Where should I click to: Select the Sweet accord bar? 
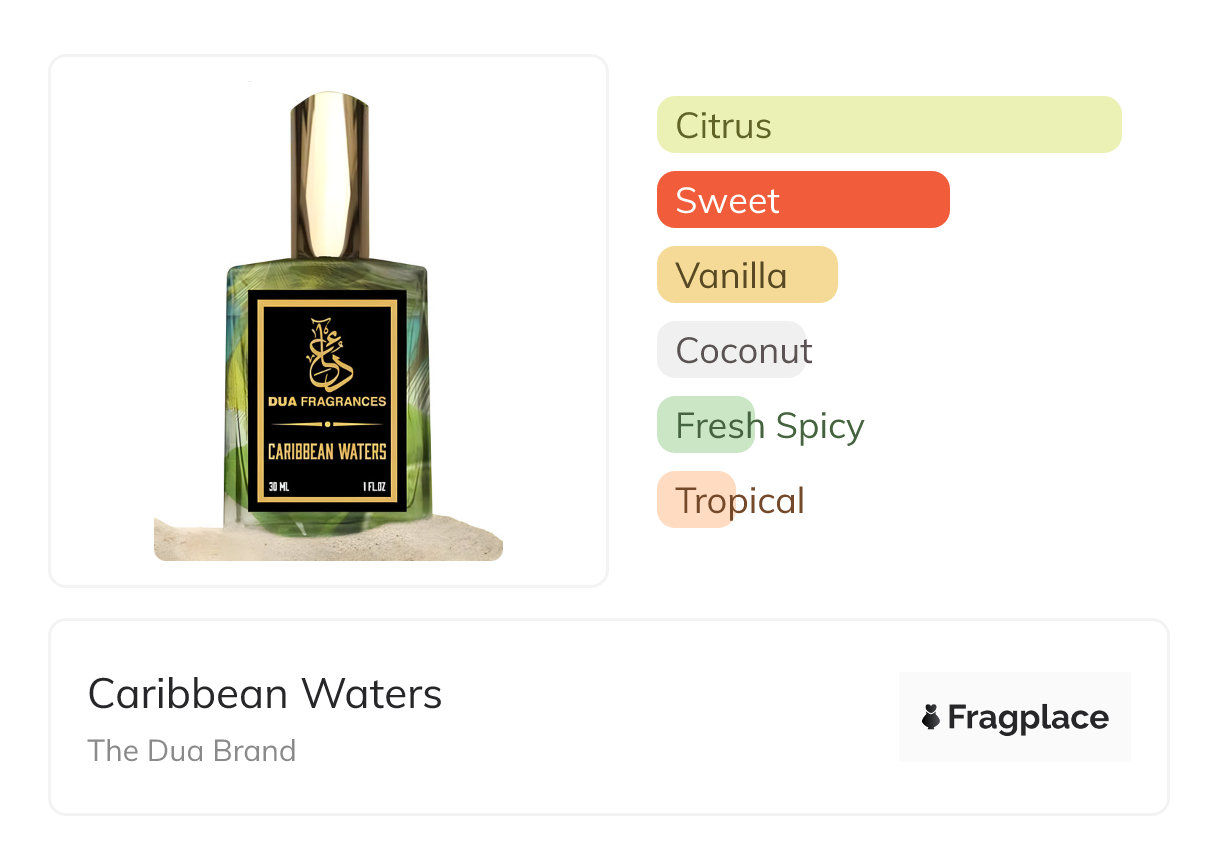click(x=803, y=200)
